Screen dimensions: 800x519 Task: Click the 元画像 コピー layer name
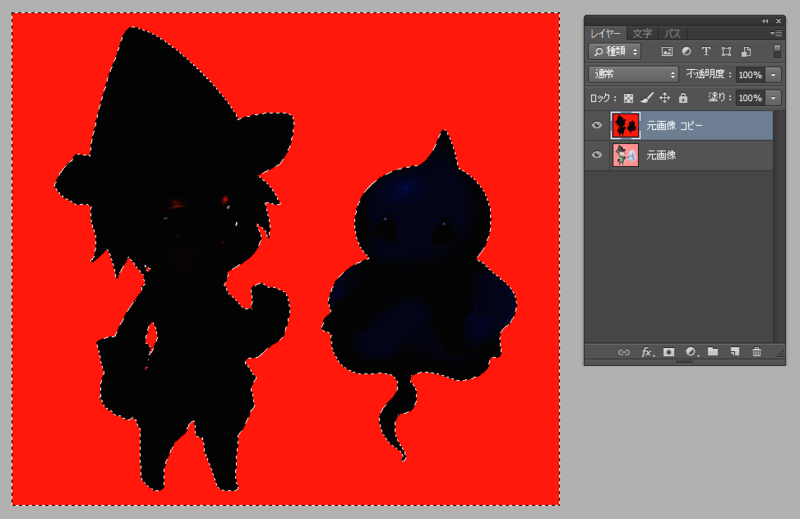tap(674, 126)
